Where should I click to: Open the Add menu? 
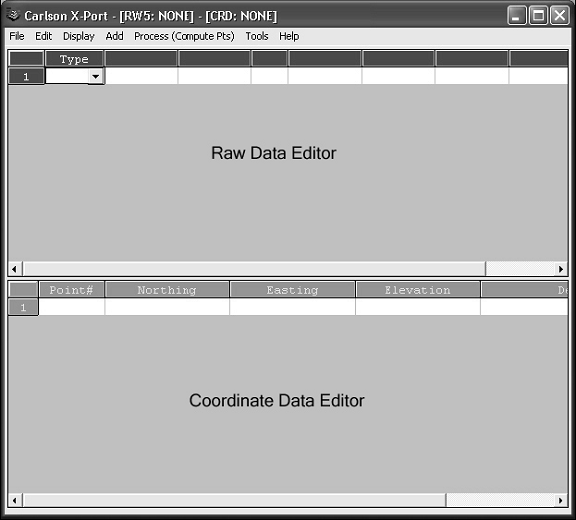114,36
